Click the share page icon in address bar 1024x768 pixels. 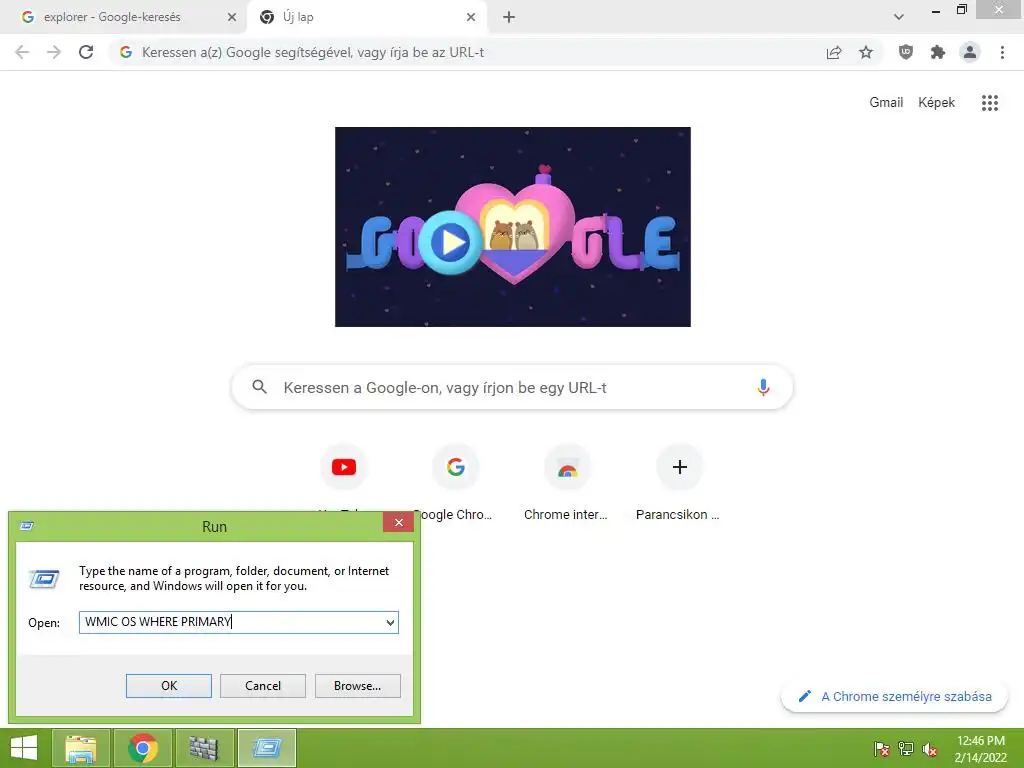834,52
